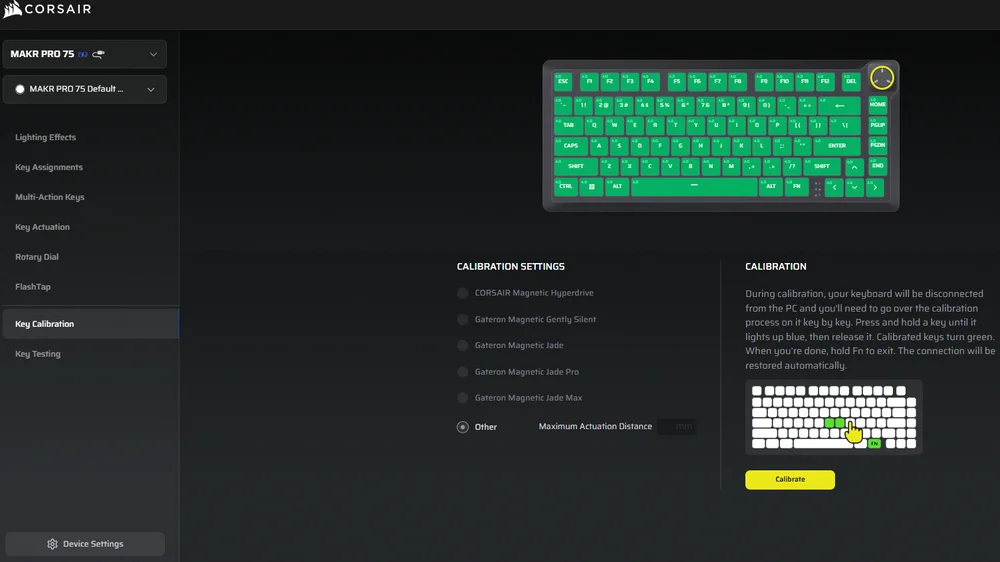This screenshot has height=562, width=1000.
Task: Select the CAPS key on the keyboard image
Action: tap(570, 145)
